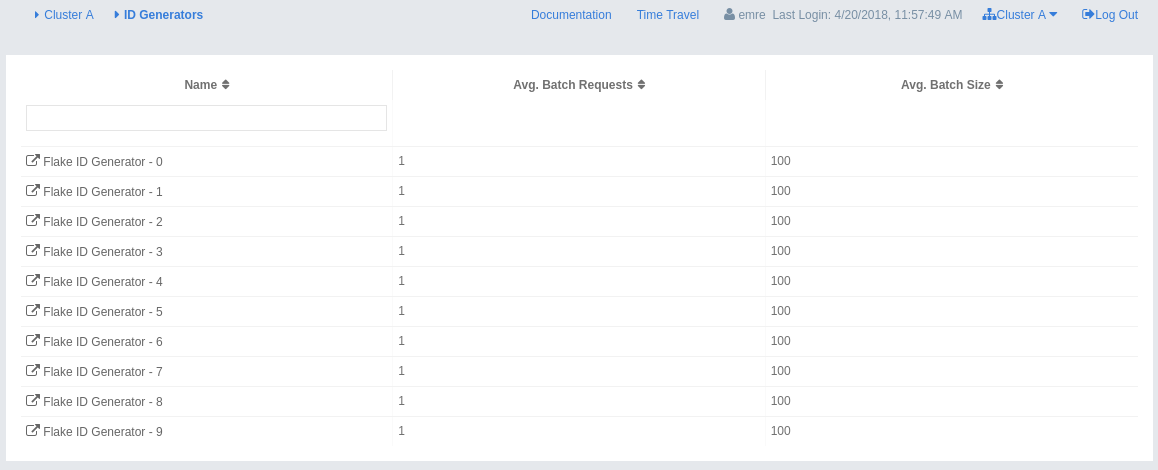Select Flake ID Generator - 9 entry
Viewport: 1158px width, 470px height.
102,432
